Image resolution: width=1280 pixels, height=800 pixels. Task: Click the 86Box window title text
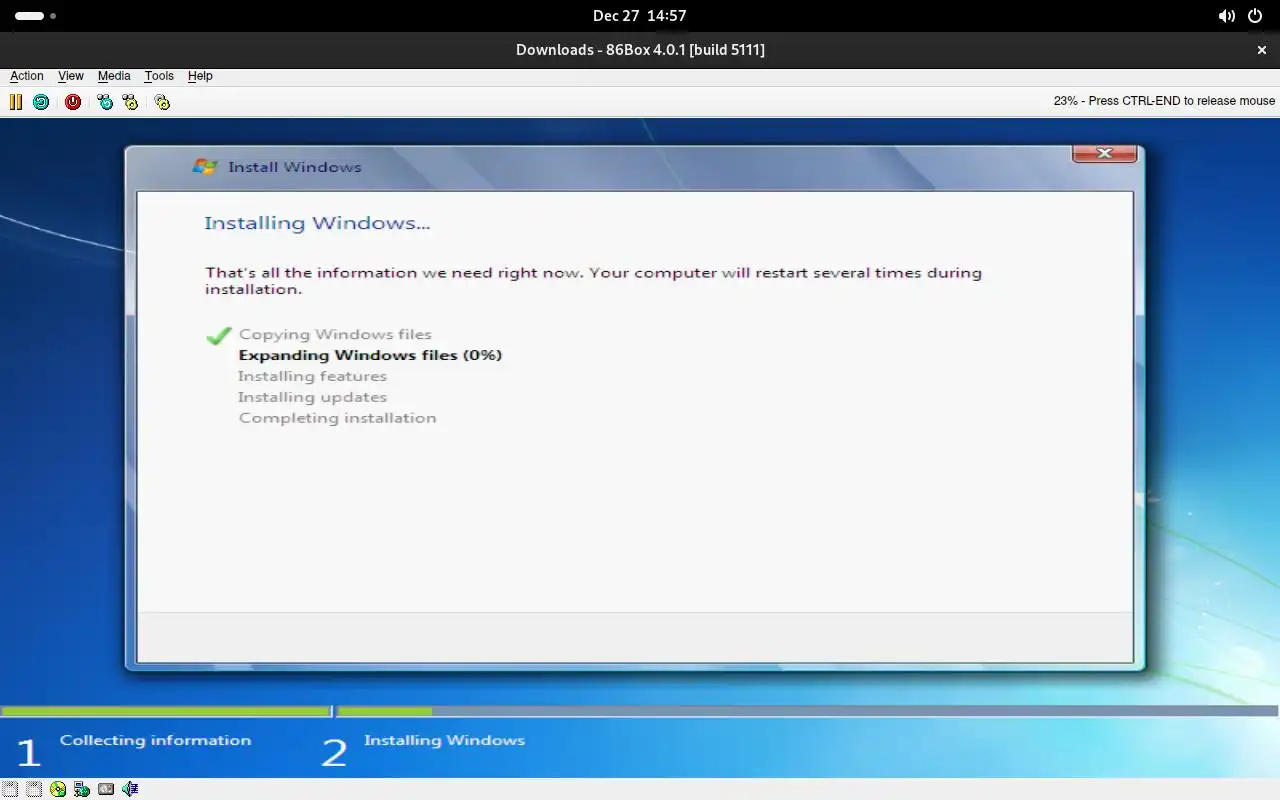click(640, 50)
